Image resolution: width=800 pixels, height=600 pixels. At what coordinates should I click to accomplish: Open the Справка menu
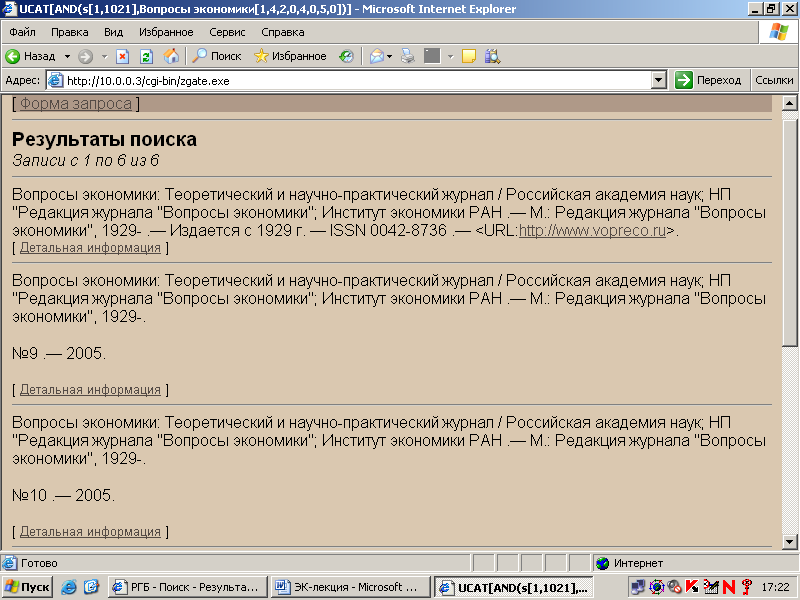coord(283,32)
